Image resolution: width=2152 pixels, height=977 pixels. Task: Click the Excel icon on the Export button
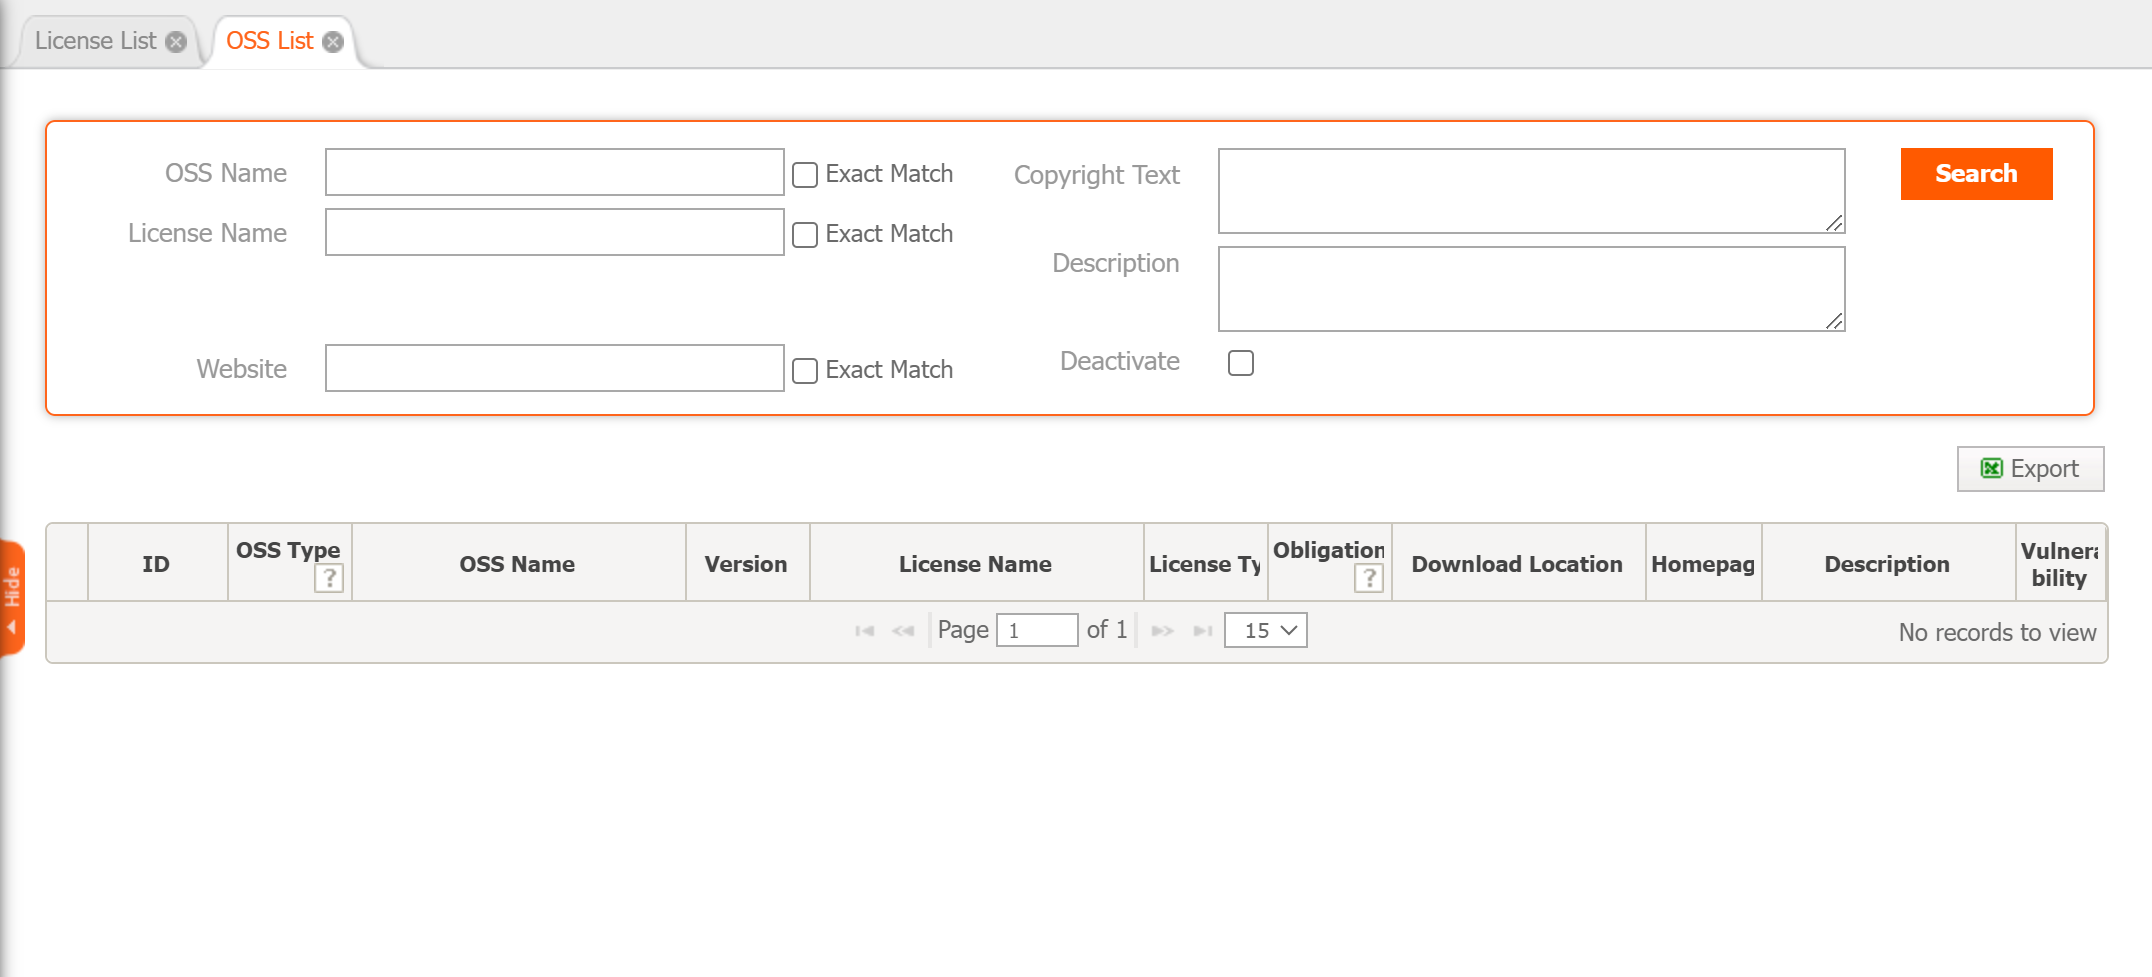(1993, 468)
